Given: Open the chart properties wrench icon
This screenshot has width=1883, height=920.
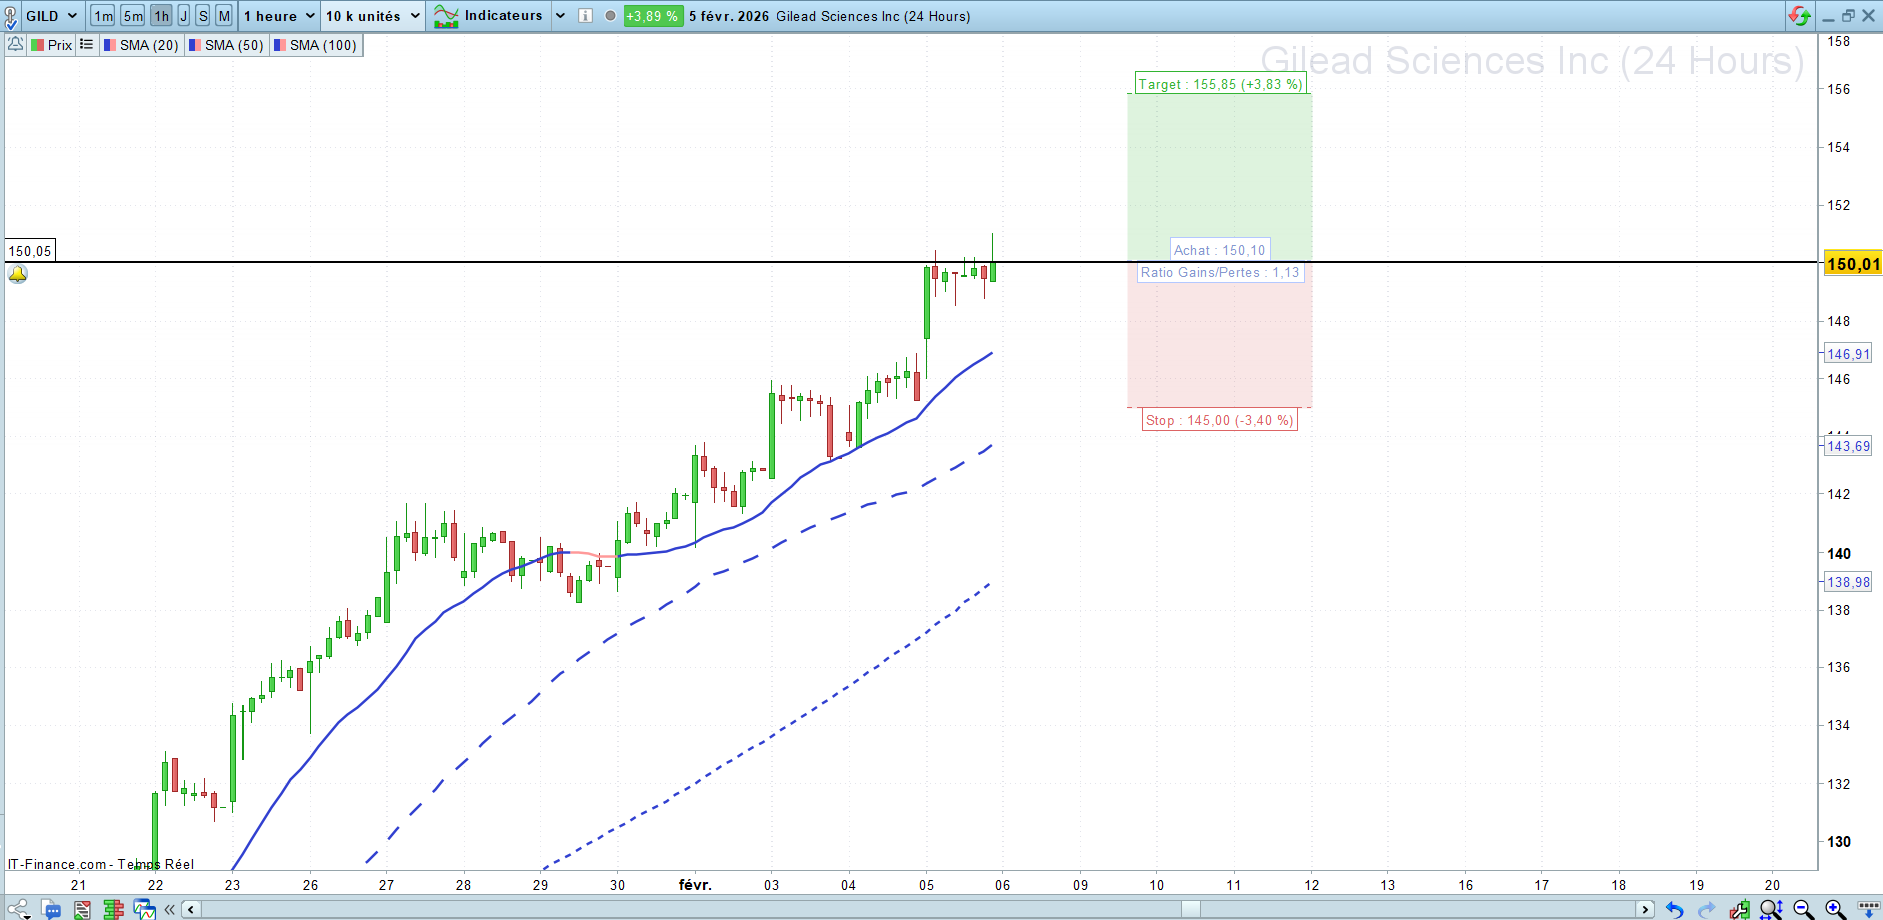Looking at the screenshot, I should 1740,909.
